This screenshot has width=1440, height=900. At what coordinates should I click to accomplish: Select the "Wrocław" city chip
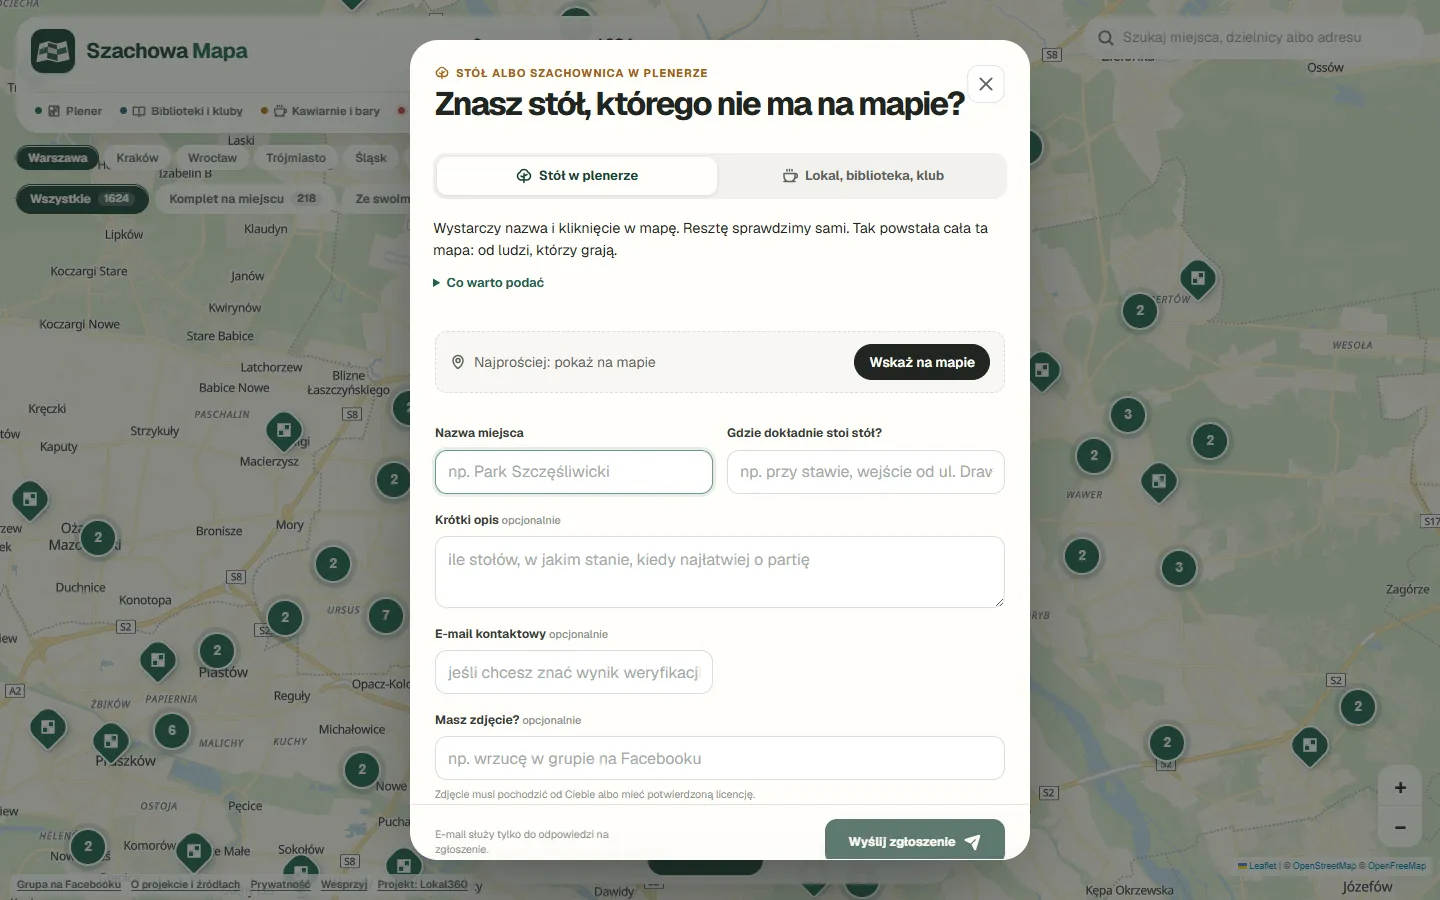[212, 158]
